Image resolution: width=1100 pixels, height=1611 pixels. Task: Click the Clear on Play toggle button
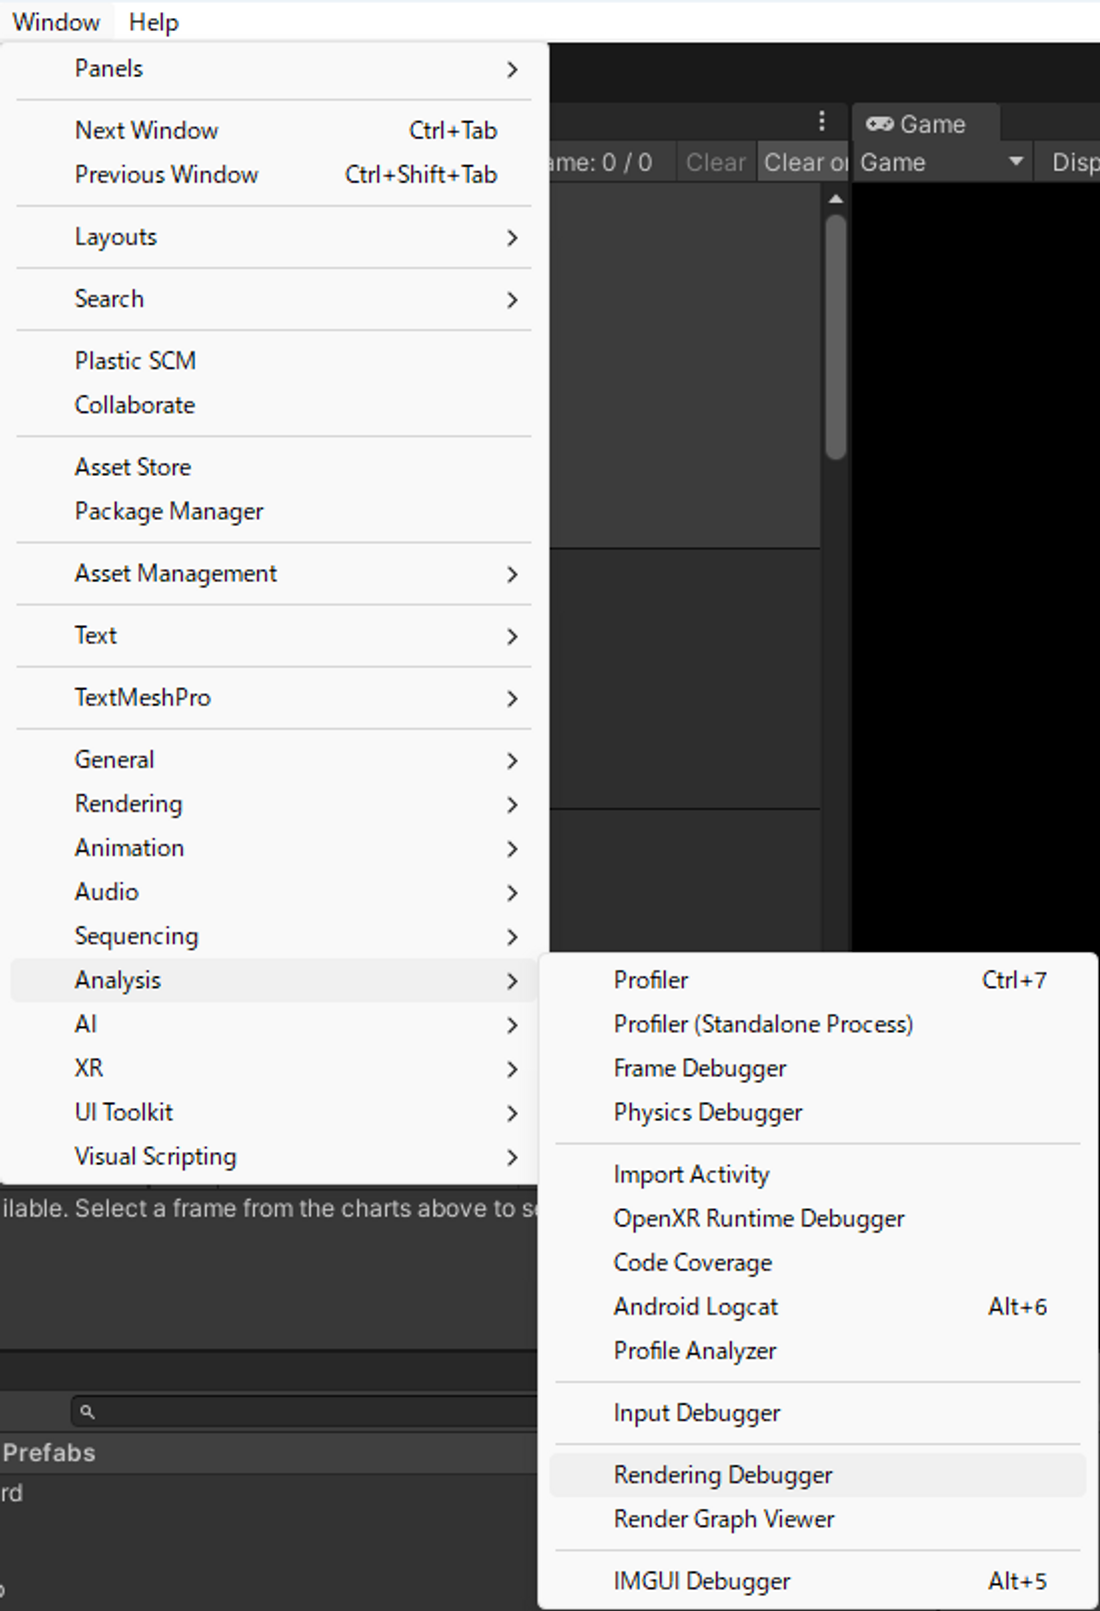(804, 162)
